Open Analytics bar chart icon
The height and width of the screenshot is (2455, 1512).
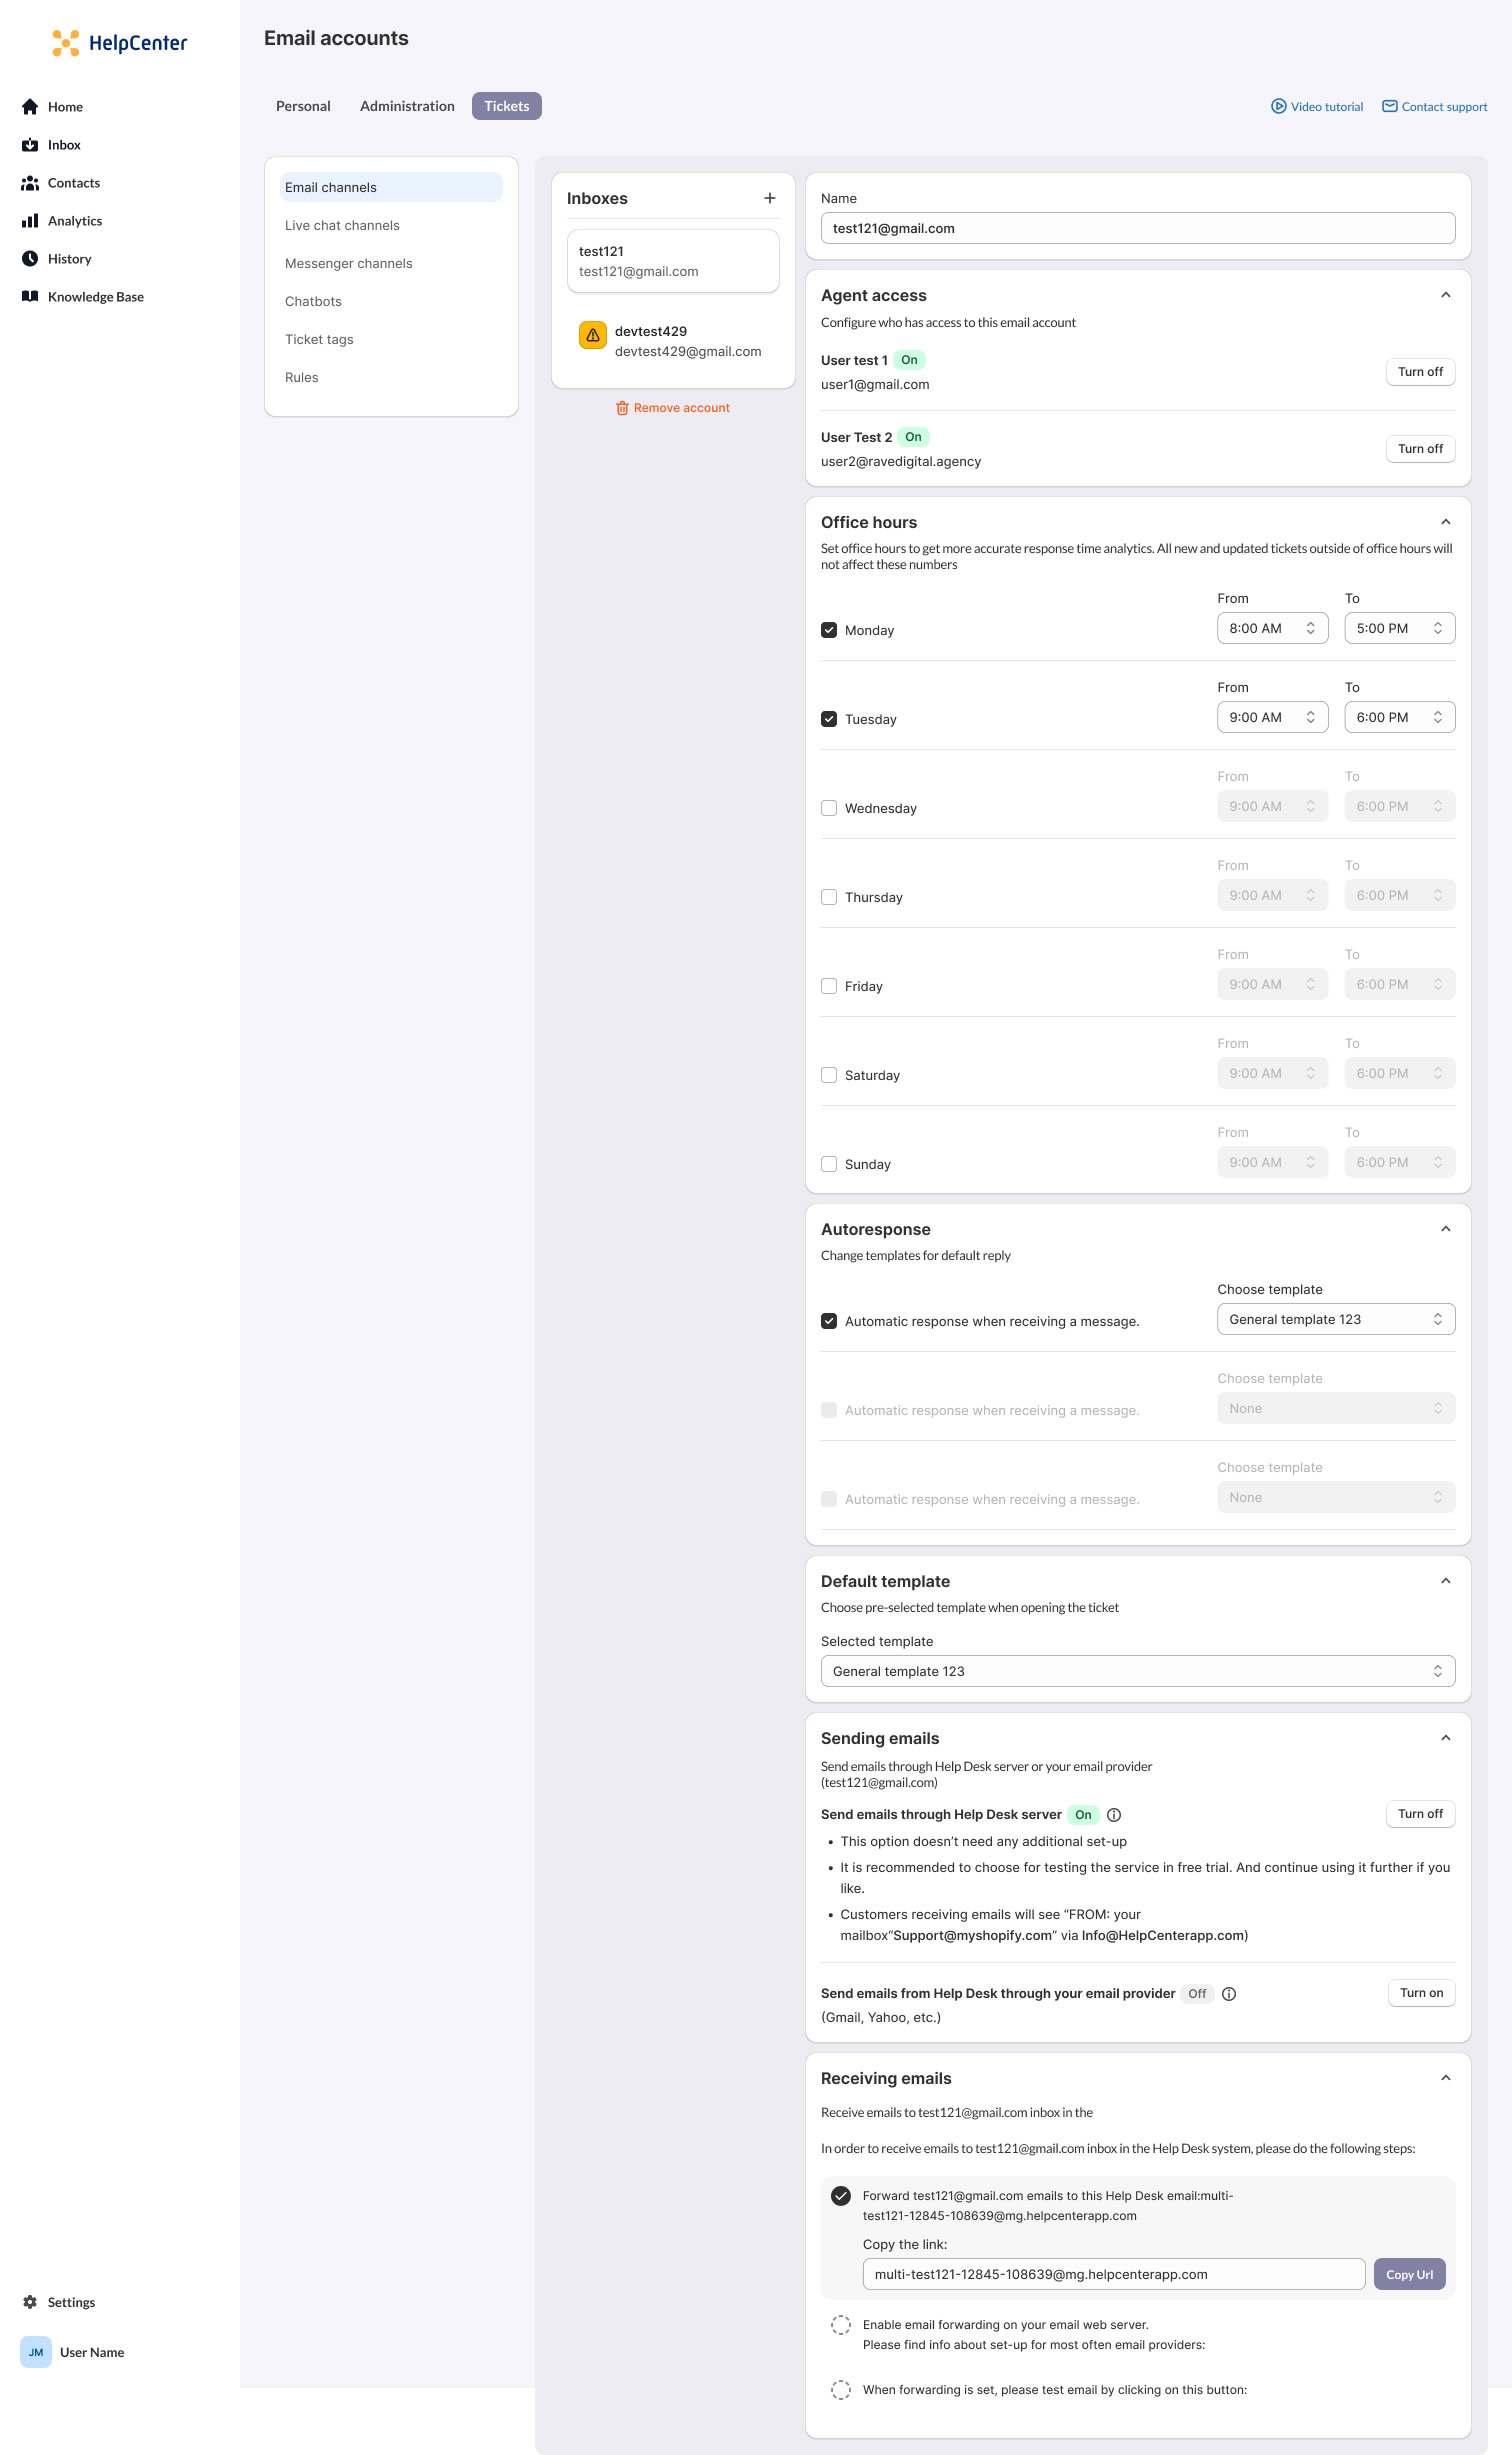pyautogui.click(x=30, y=221)
